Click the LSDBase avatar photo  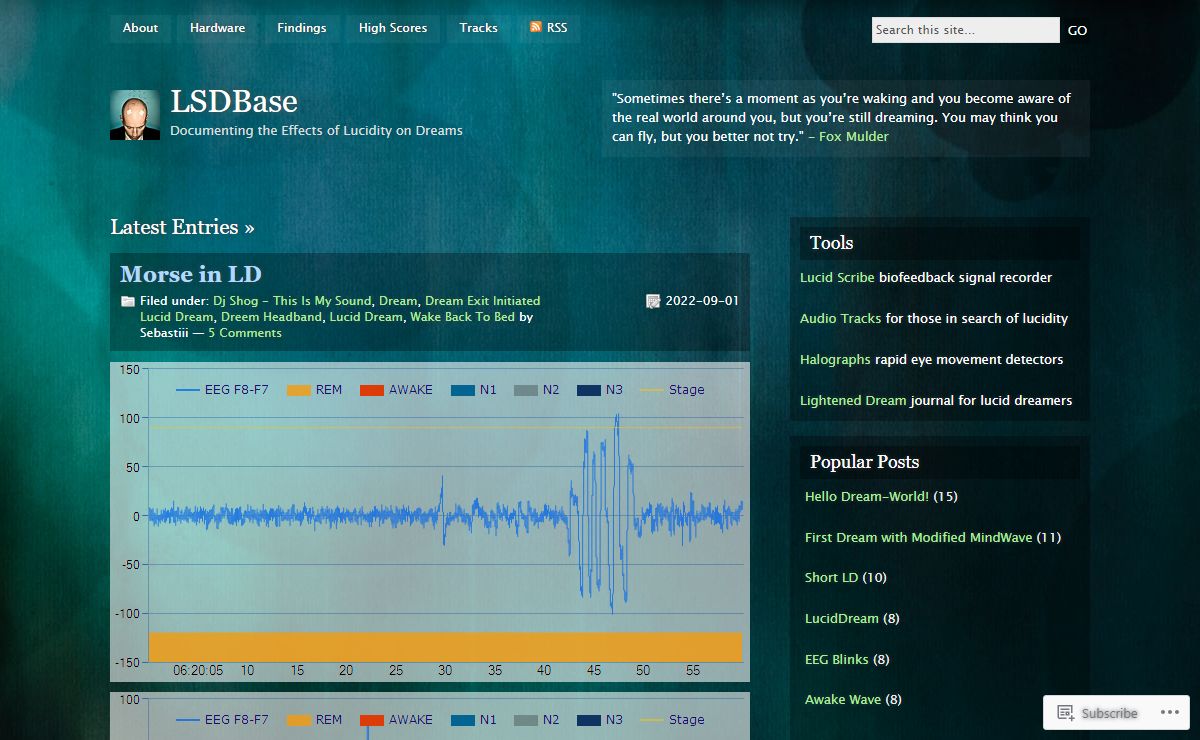coord(135,115)
